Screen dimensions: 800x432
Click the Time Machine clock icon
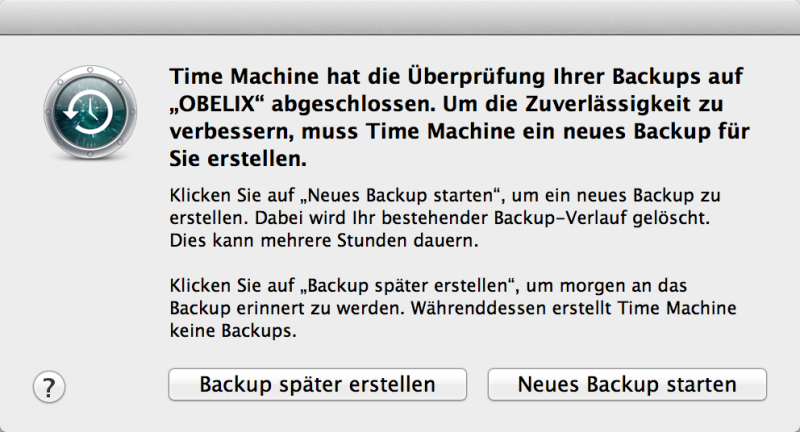pos(88,110)
